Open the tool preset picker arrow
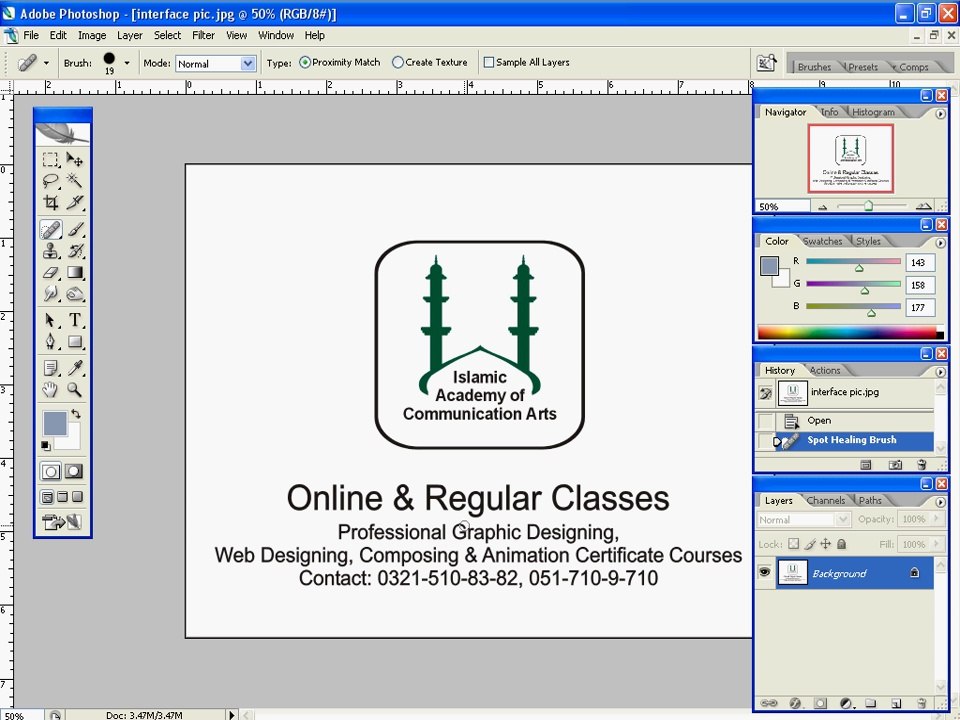 (x=47, y=62)
